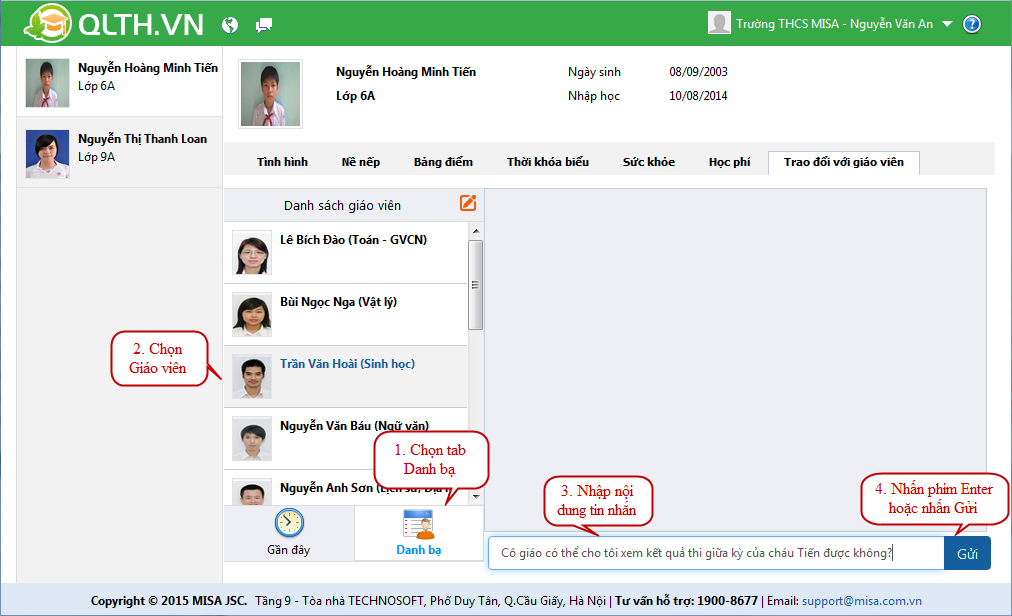The height and width of the screenshot is (616, 1012).
Task: Click the teacher list scroll up arrow
Action: (476, 231)
